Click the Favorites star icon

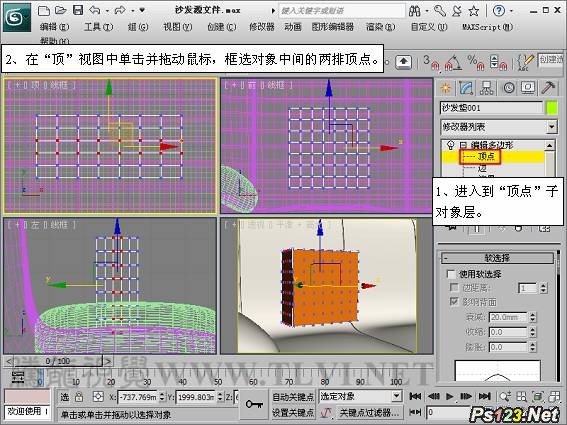(474, 11)
